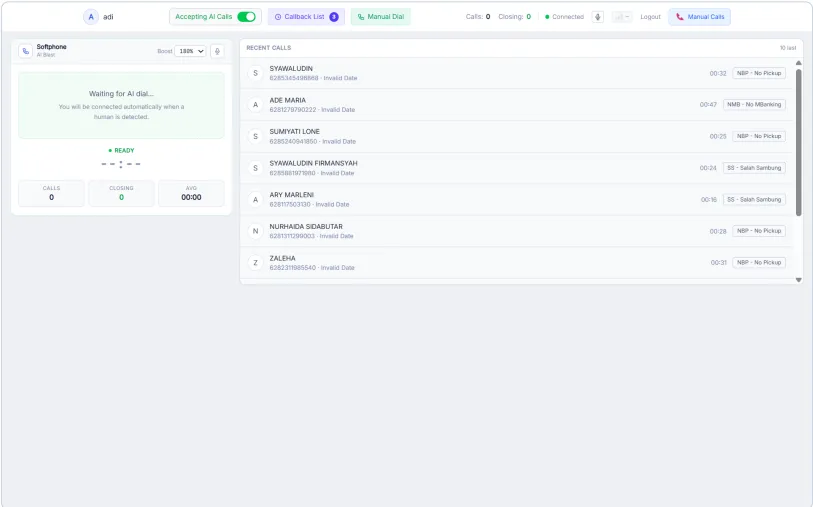Open the Manual Calls view
The height and width of the screenshot is (507, 813).
pos(699,17)
